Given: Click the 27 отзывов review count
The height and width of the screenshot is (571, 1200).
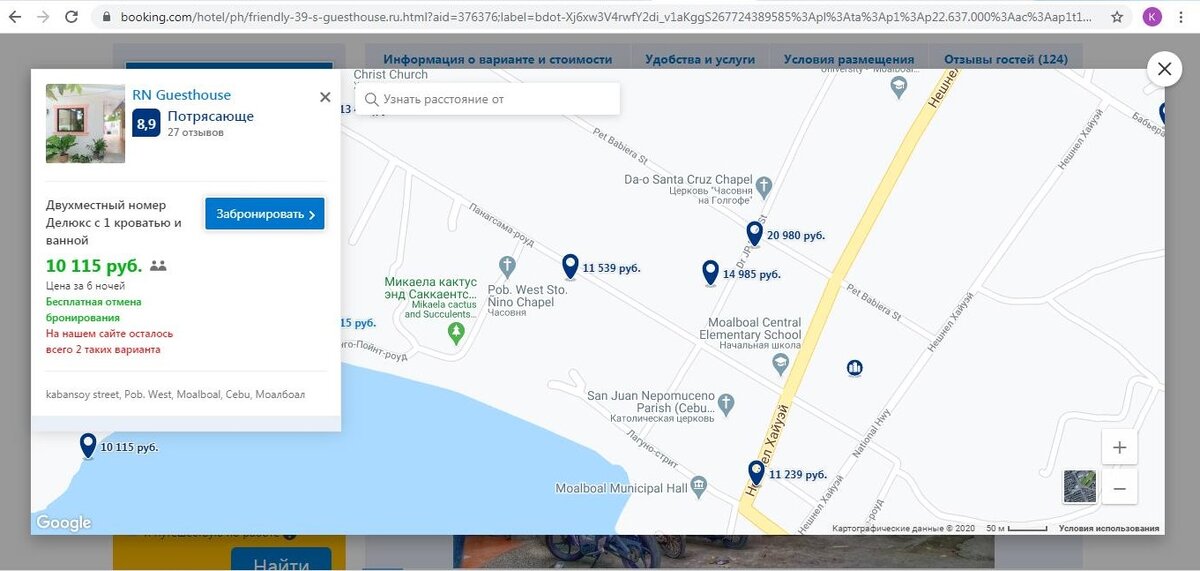Looking at the screenshot, I should [x=196, y=132].
